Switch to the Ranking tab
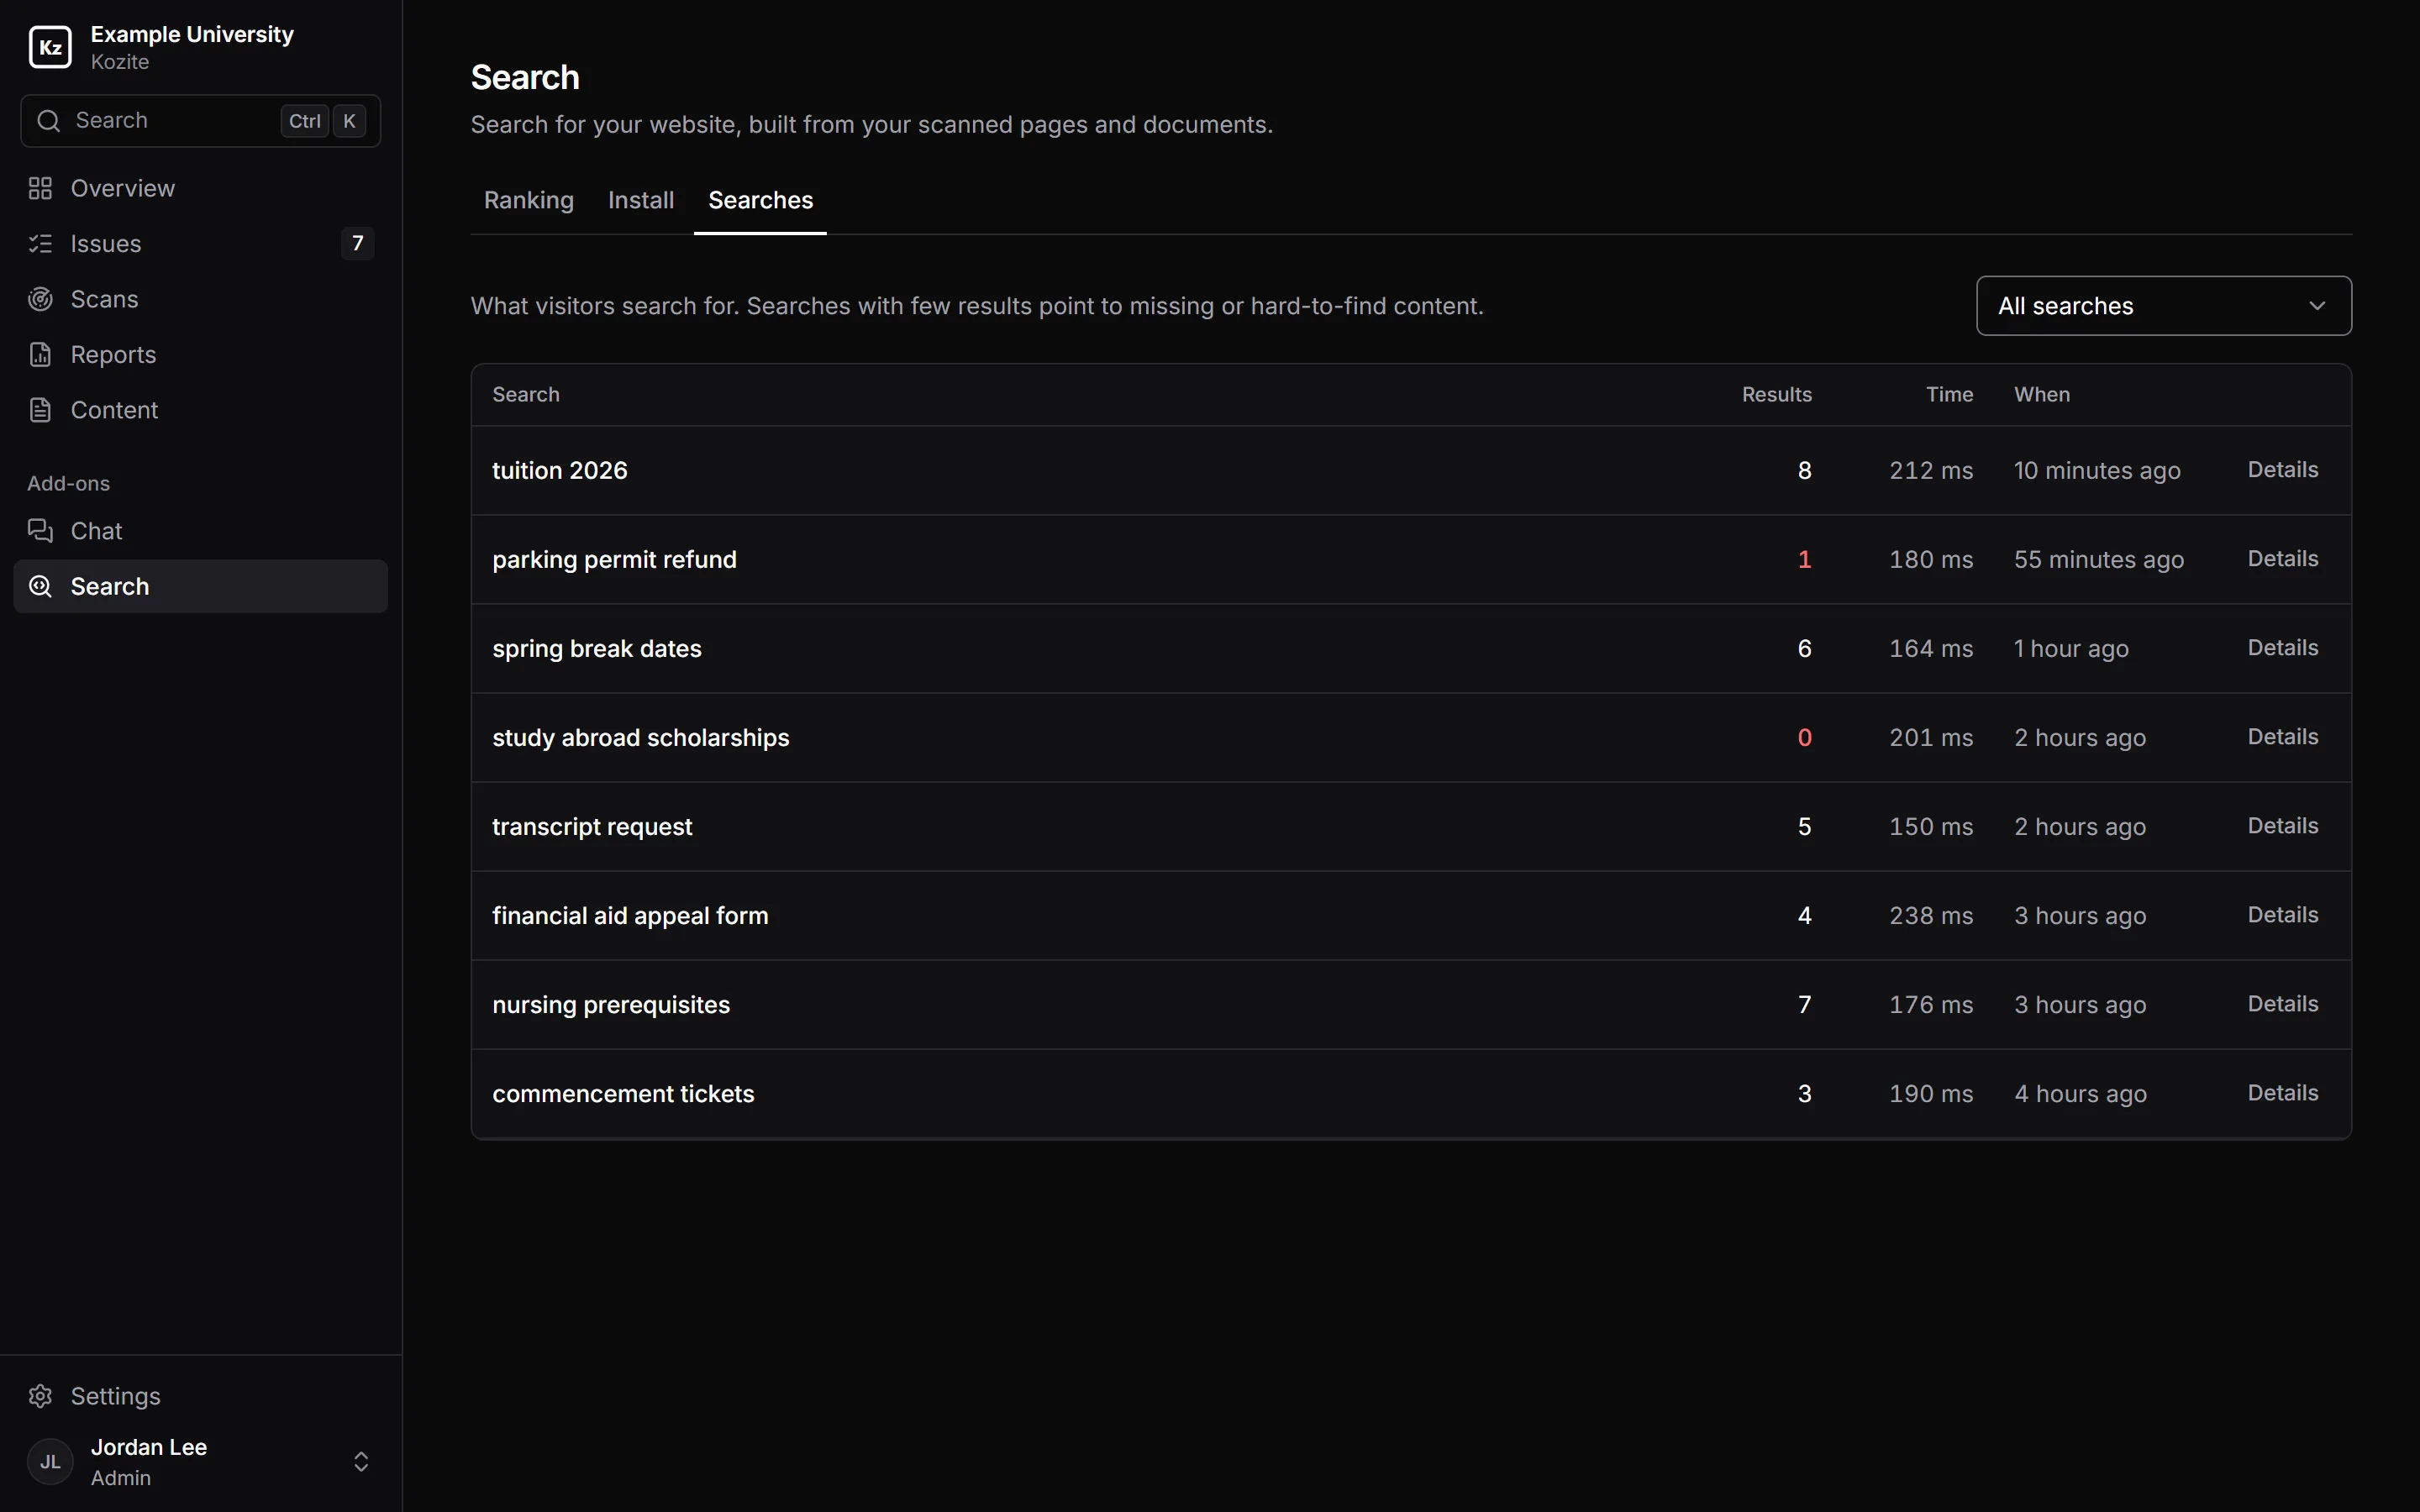Image resolution: width=2420 pixels, height=1512 pixels. (528, 200)
